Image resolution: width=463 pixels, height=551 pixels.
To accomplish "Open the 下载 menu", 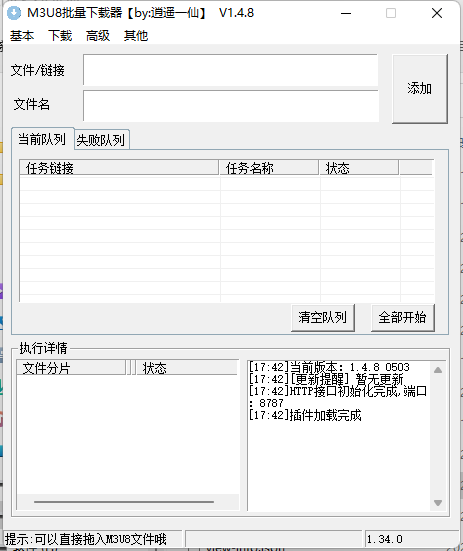I will coord(60,36).
